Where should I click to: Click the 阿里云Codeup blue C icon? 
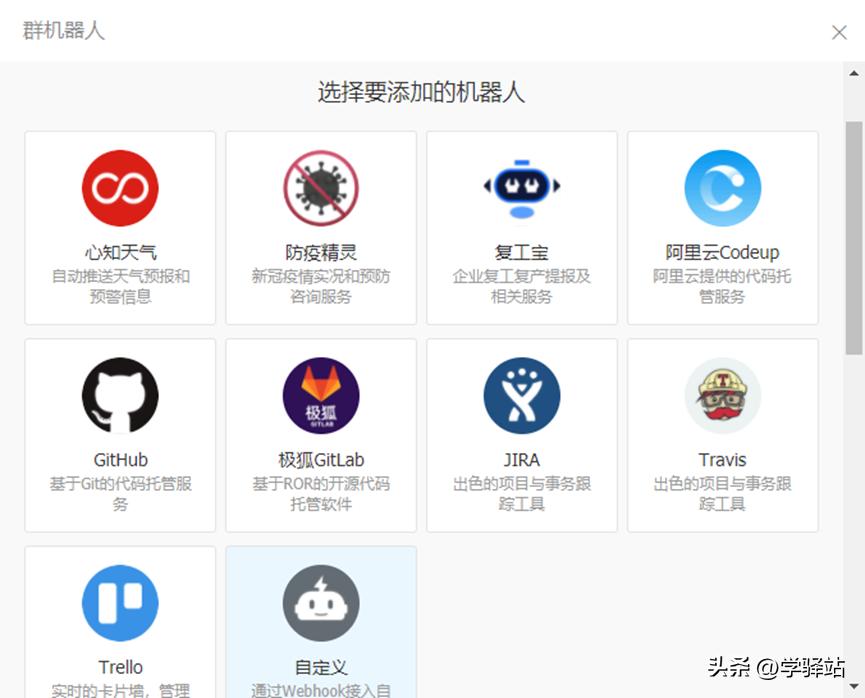722,187
